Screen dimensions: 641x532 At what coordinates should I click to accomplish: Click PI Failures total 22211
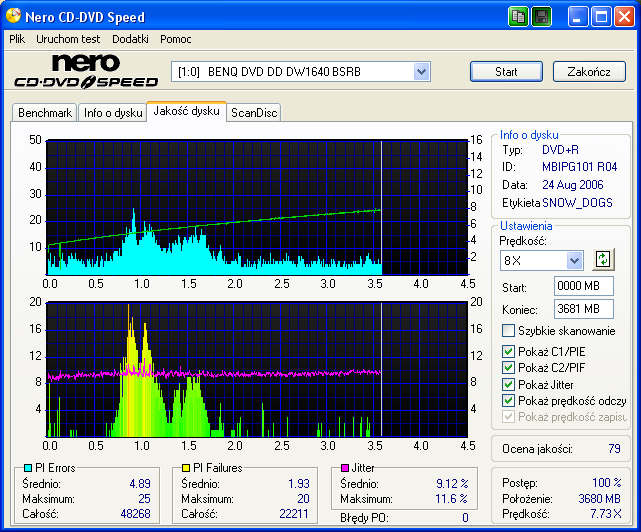294,514
